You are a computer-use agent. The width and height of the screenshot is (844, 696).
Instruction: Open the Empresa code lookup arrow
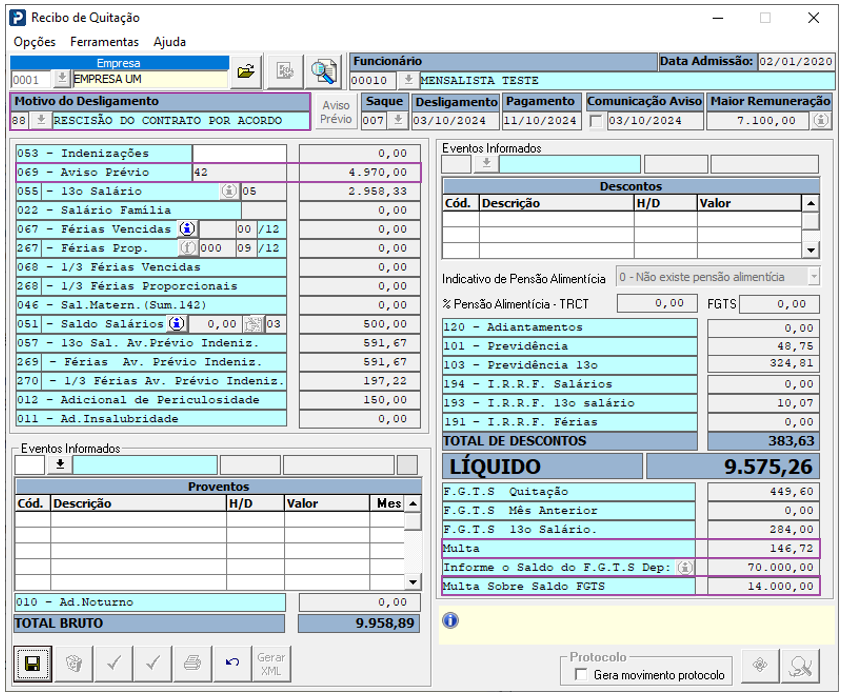62,79
